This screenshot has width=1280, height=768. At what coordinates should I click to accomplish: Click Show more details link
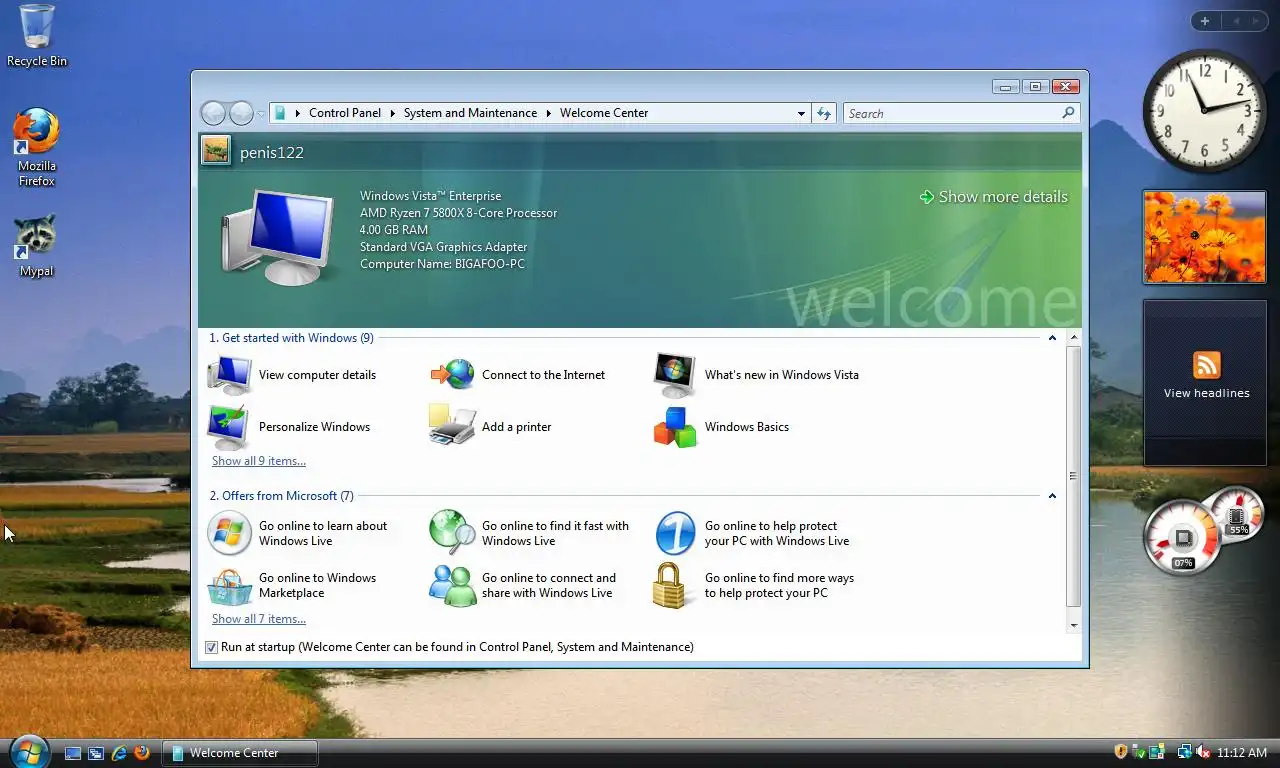[993, 197]
